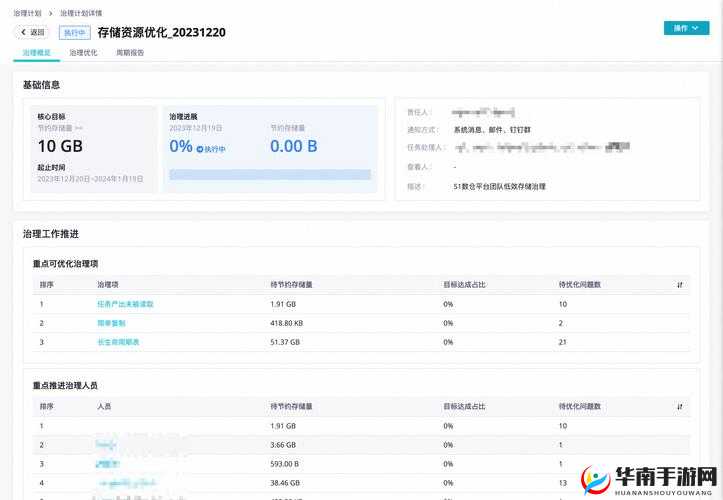
Task: Select the 10 GB core target value
Action: (60, 146)
